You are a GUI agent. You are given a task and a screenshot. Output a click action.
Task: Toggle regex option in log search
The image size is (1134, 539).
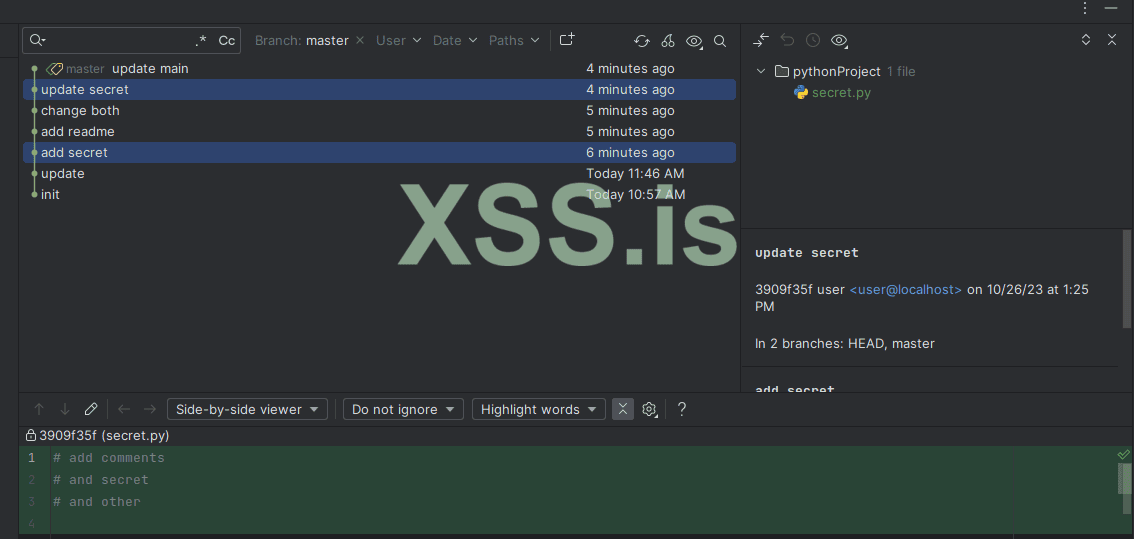click(201, 41)
